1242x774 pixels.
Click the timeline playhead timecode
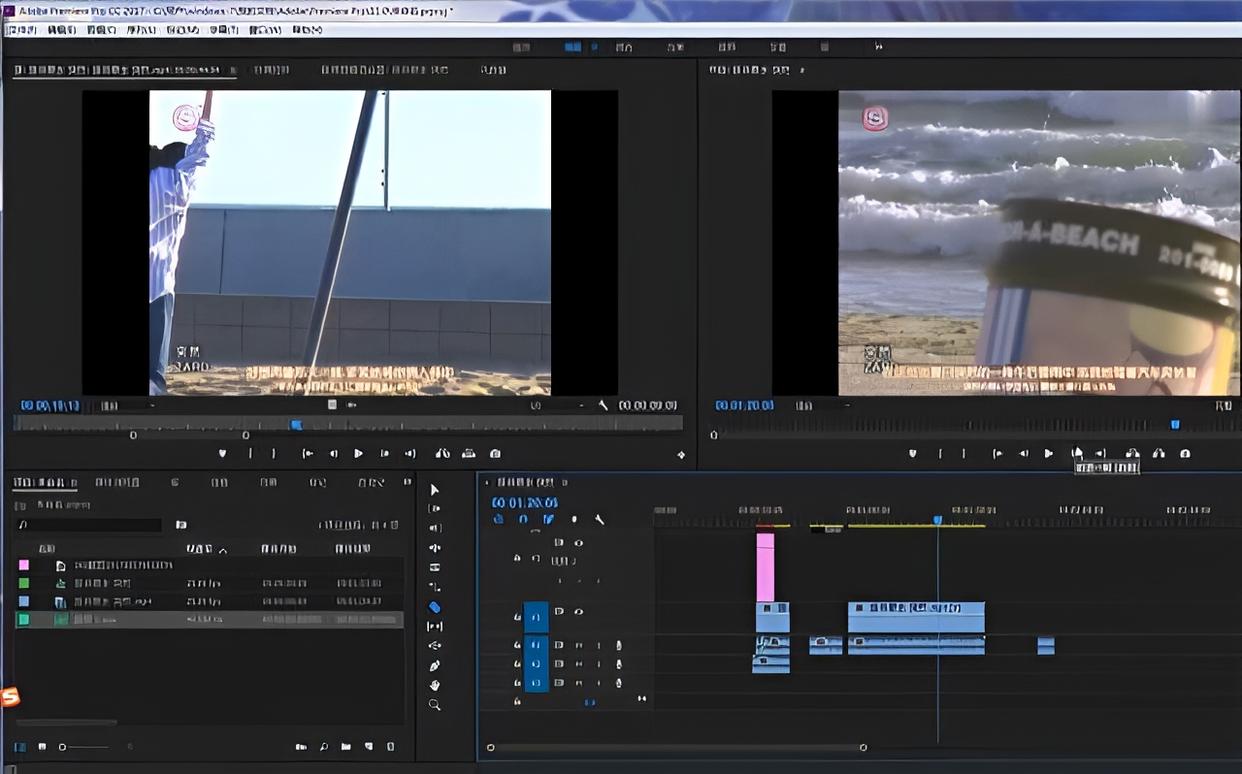click(524, 502)
